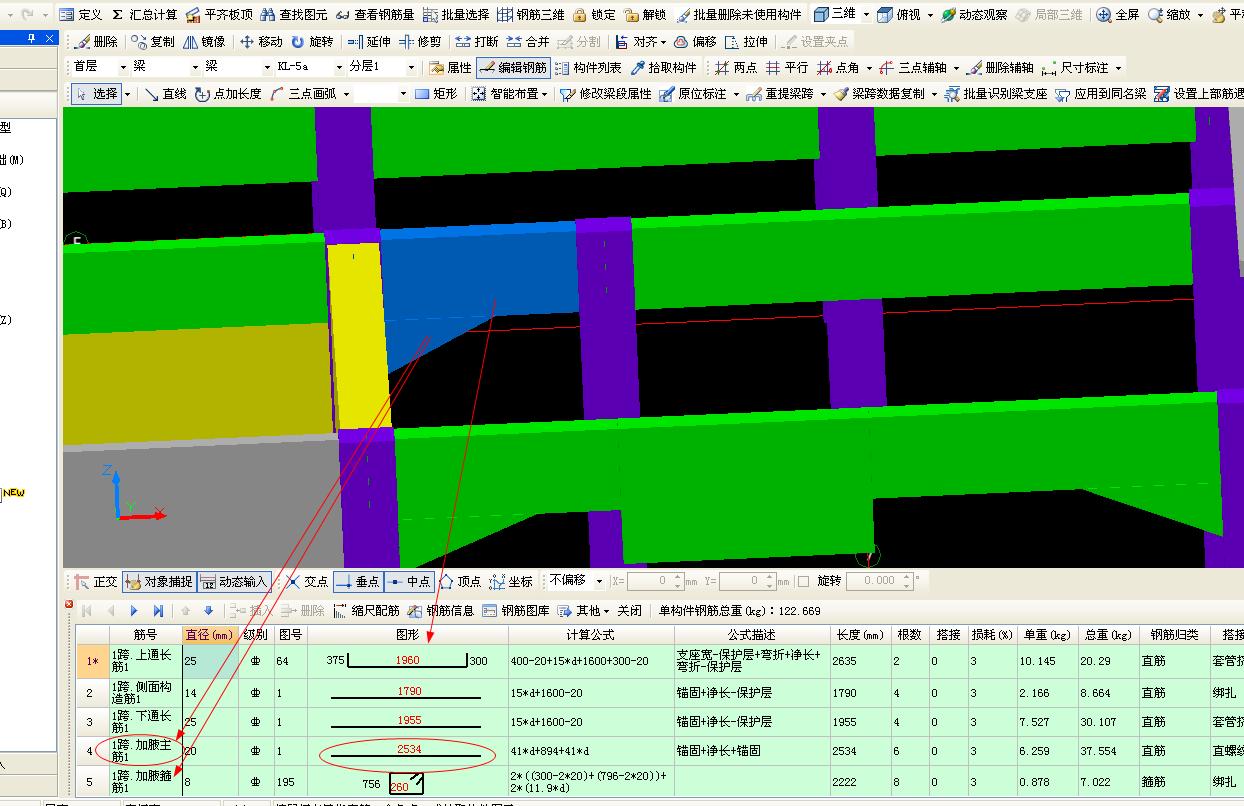The height and width of the screenshot is (806, 1244).
Task: Activate 批量选择 batch select
Action: click(456, 15)
